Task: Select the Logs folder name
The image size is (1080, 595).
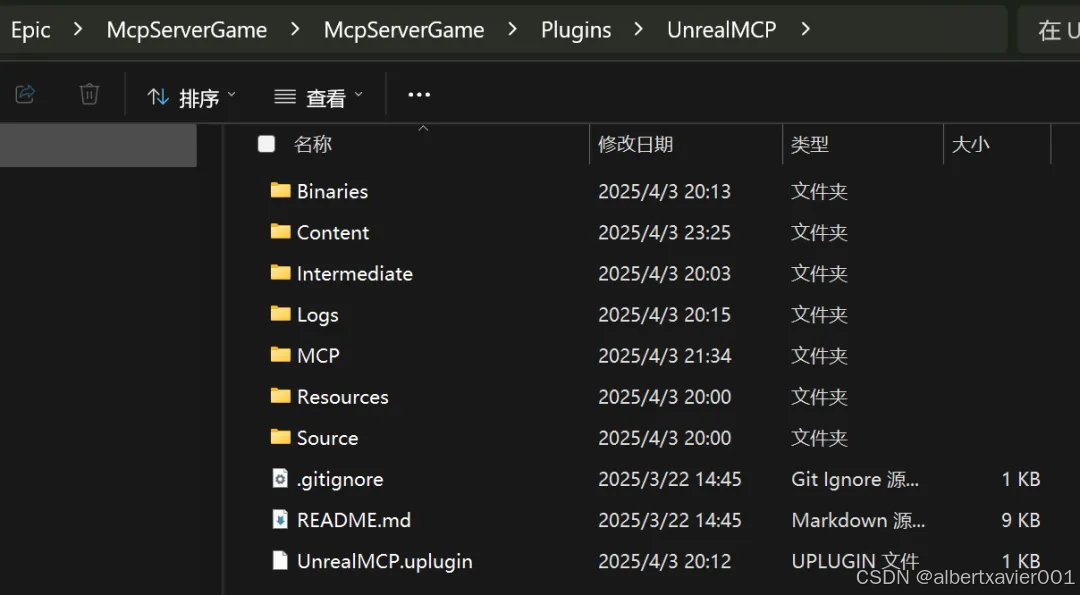Action: tap(318, 315)
